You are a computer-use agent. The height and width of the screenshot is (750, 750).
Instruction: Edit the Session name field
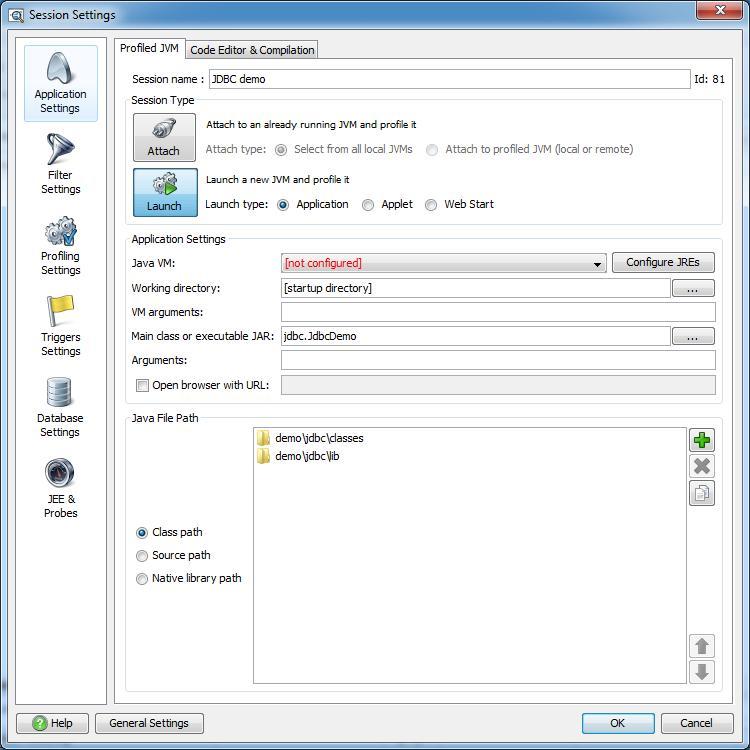449,79
